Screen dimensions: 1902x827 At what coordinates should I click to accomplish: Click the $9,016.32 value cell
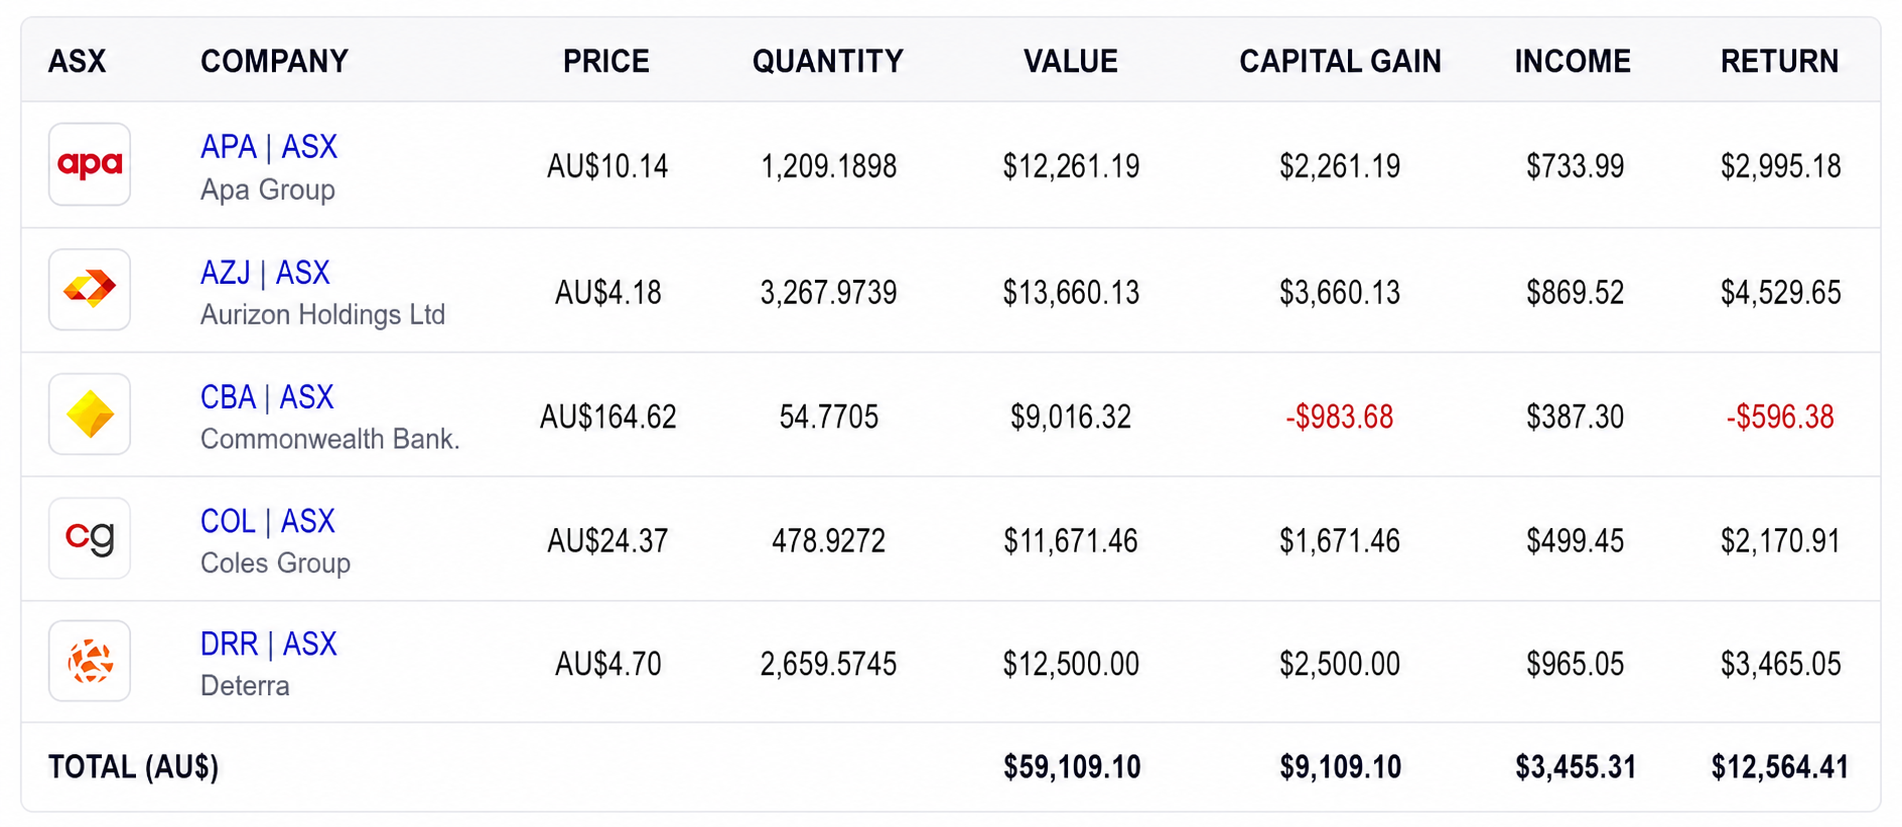coord(1071,417)
